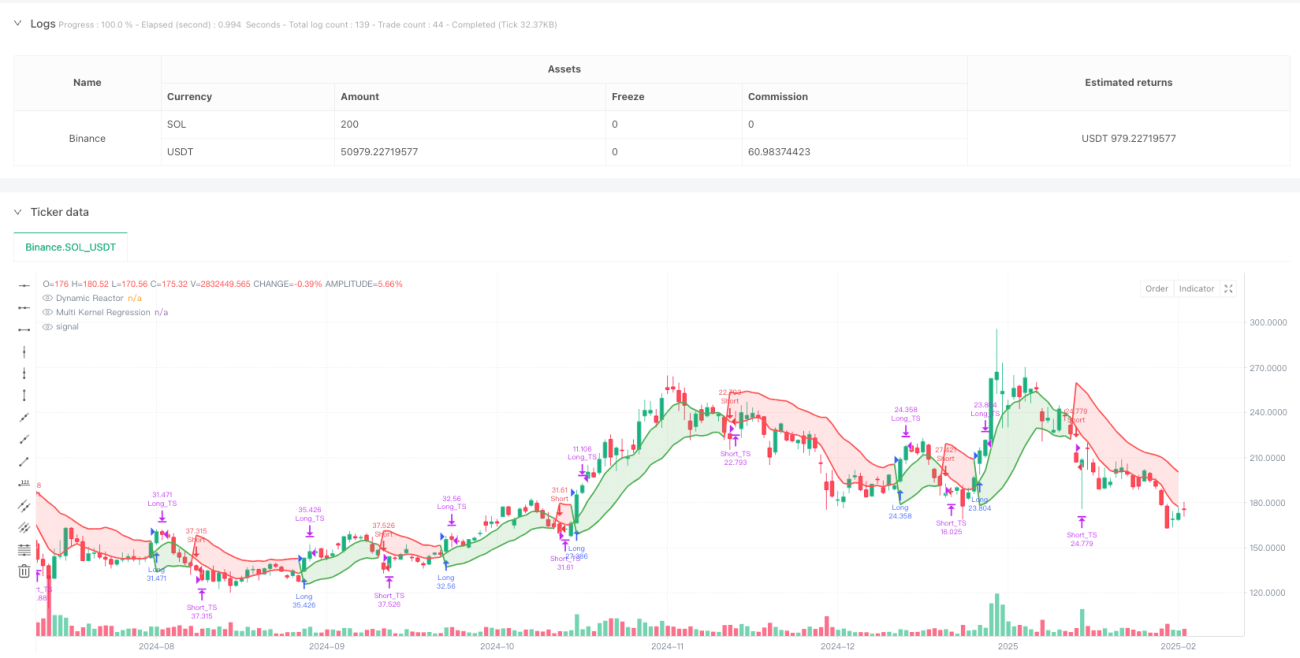Select the Fibonacci retracement lines tool
This screenshot has height=658, width=1300.
pos(24,549)
